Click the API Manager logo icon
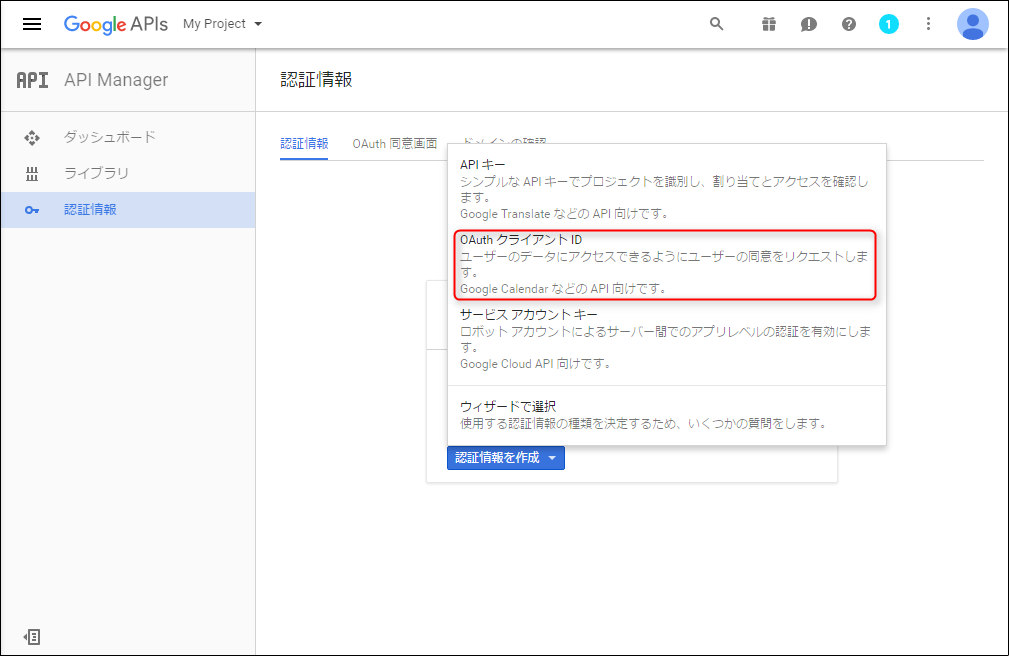This screenshot has width=1009, height=656. tap(32, 80)
